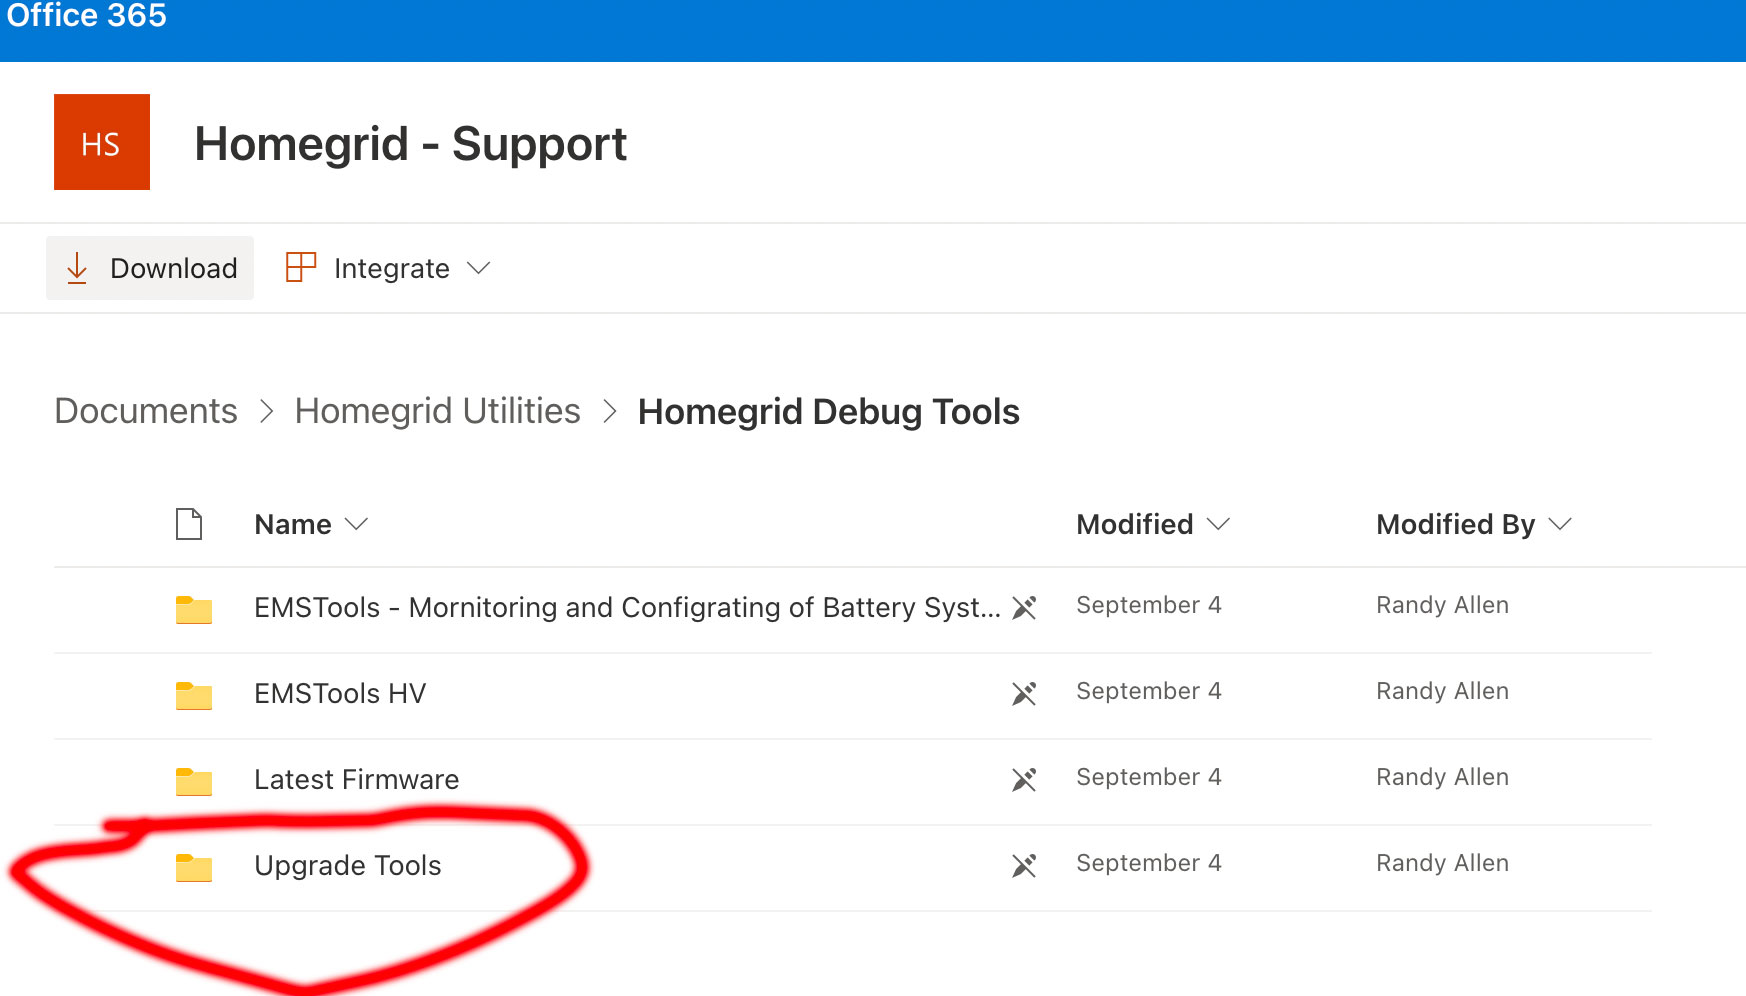The width and height of the screenshot is (1746, 996).
Task: Click Randy Allen in Upgrade Tools row
Action: point(1443,863)
